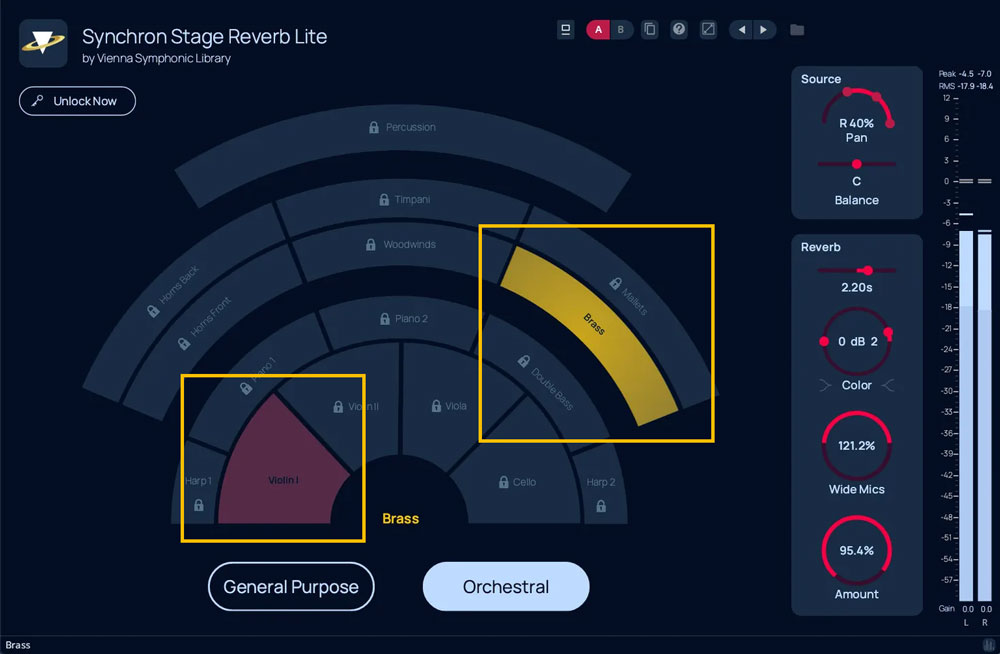Click the locked Timpani section
The width and height of the screenshot is (1000, 654).
(404, 200)
